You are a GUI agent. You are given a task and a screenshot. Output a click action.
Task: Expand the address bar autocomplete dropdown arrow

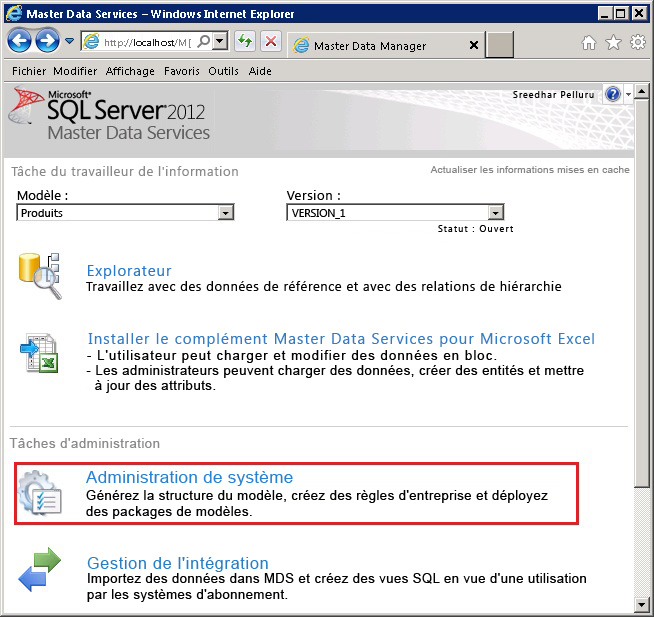click(x=220, y=41)
